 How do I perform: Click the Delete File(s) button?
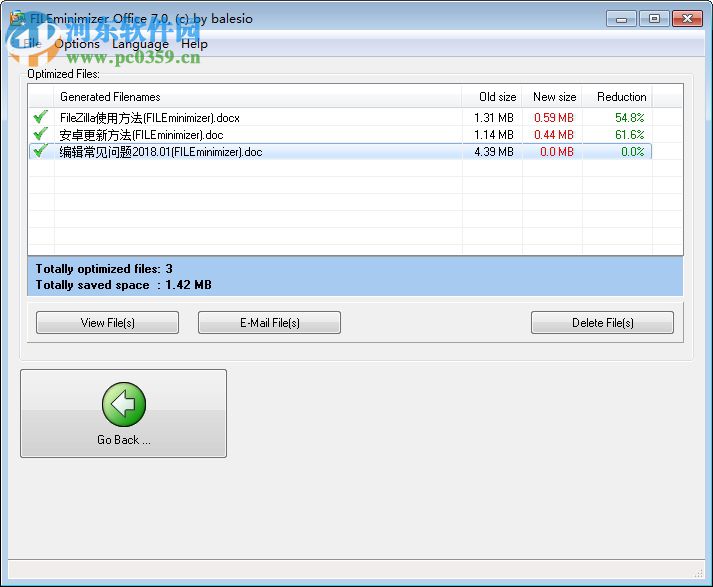click(x=602, y=322)
